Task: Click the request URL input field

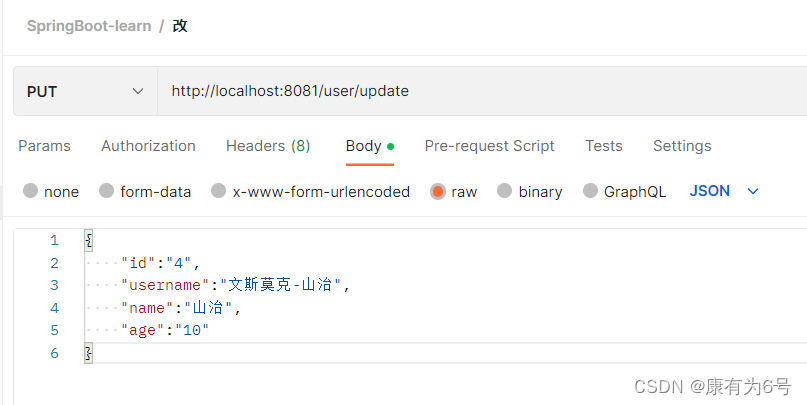Action: coord(482,92)
